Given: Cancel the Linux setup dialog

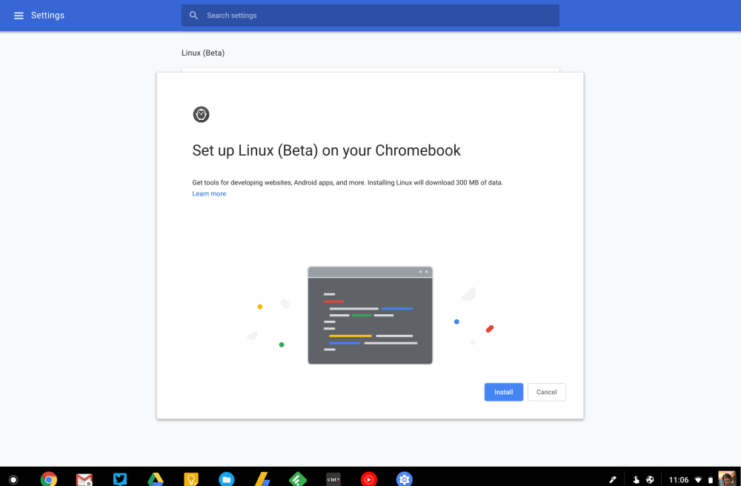Looking at the screenshot, I should [546, 392].
